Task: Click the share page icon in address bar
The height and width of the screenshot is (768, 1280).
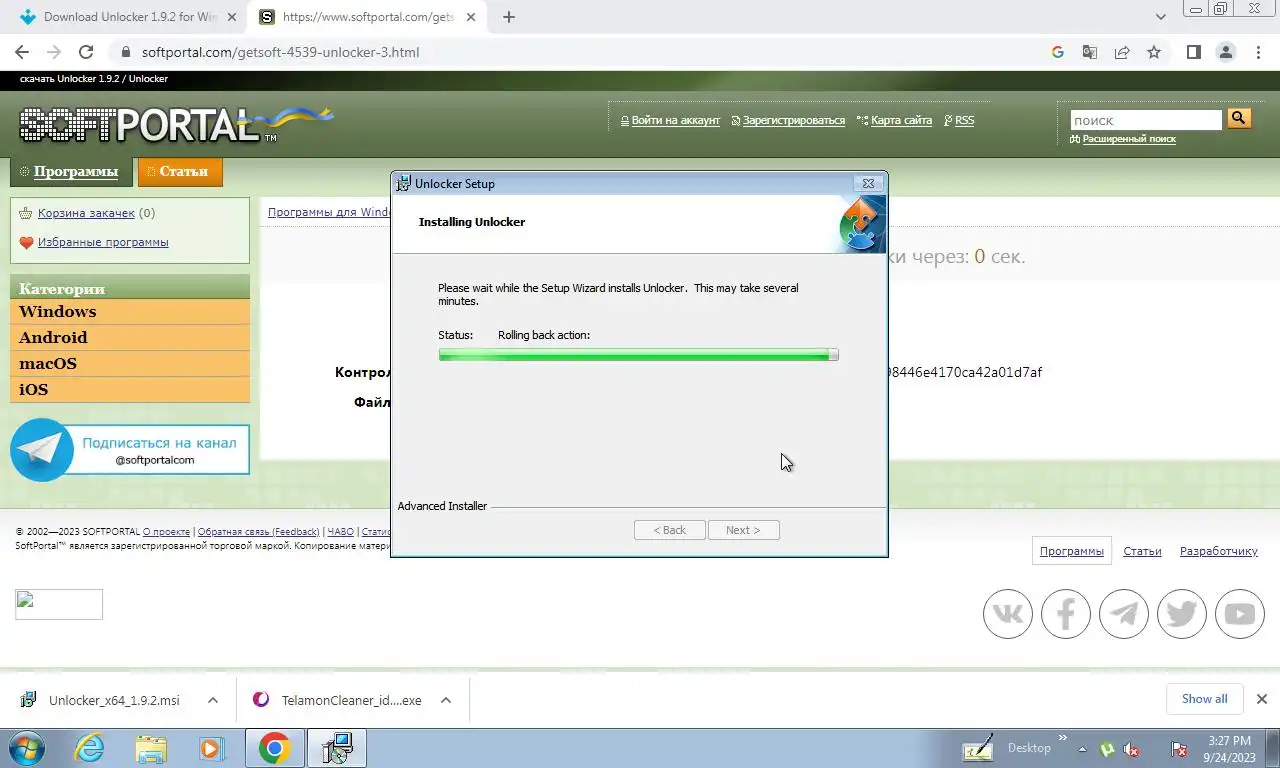Action: [1122, 52]
